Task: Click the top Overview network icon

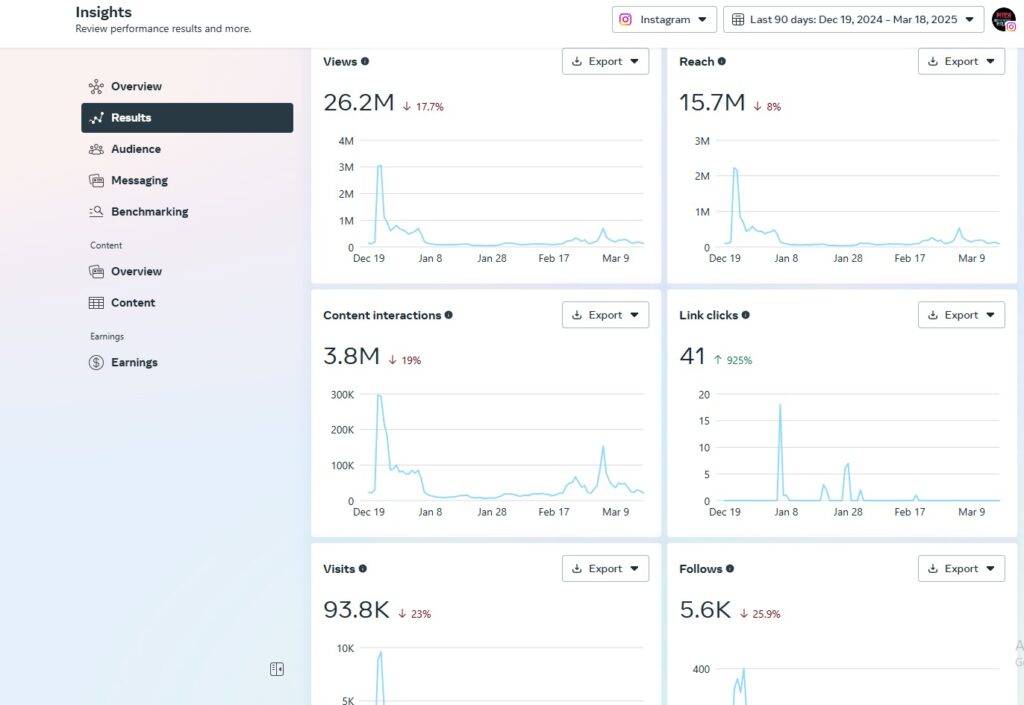Action: (96, 86)
